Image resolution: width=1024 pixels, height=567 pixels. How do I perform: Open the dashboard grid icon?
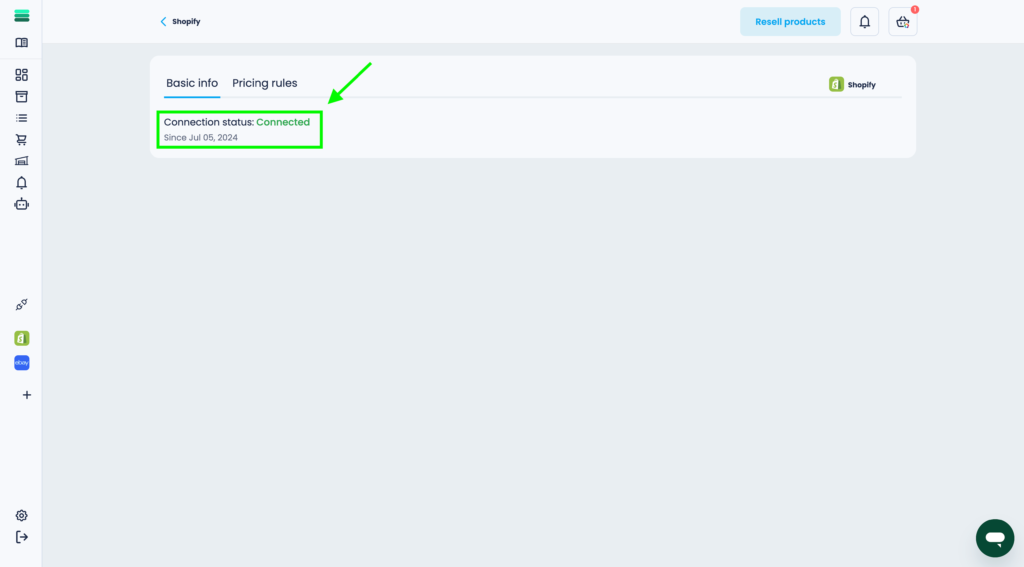pos(21,75)
